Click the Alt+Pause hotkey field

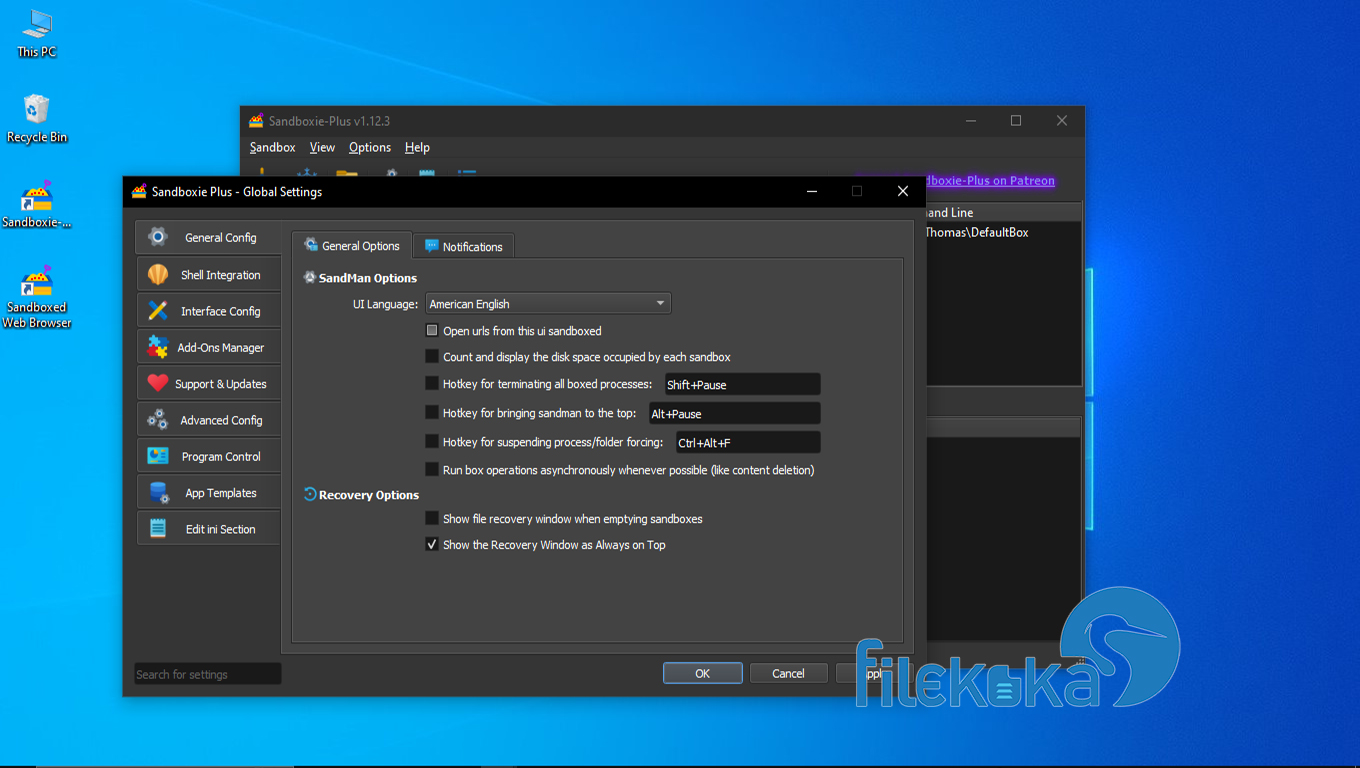734,413
